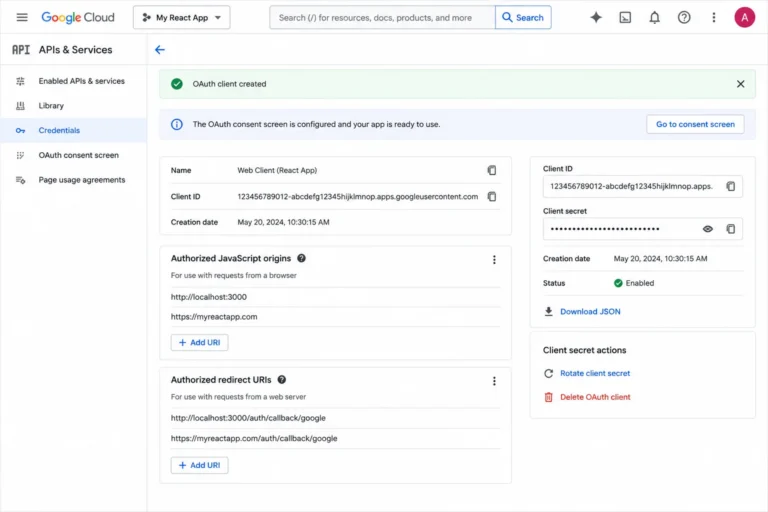Go back using the blue arrow
768x512 pixels.
[x=160, y=49]
